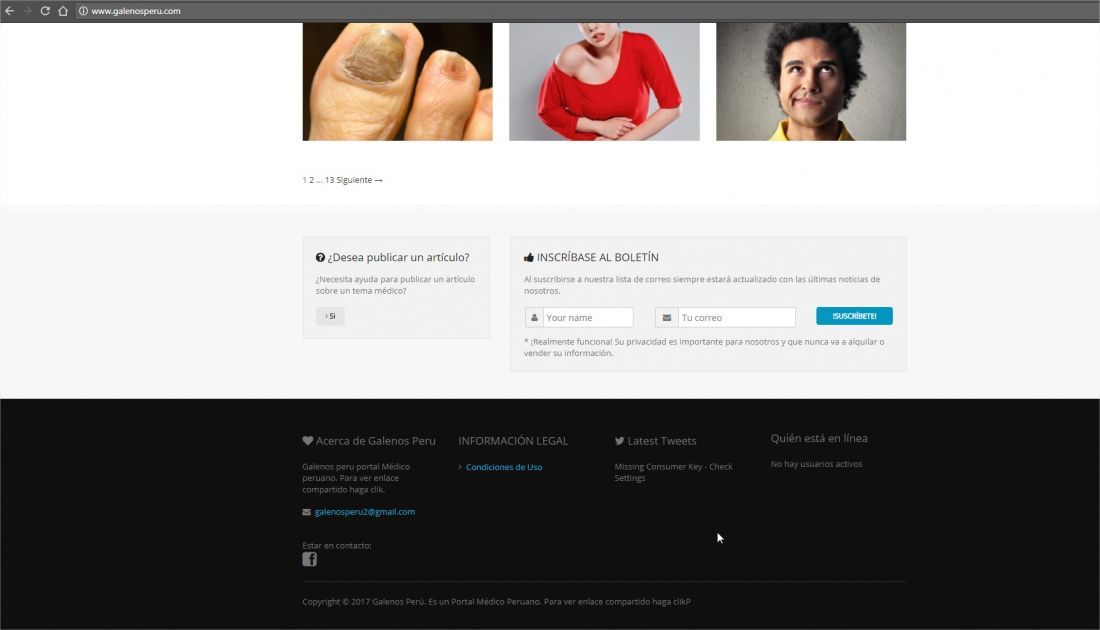1100x630 pixels.
Task: Click the galenosperu2@gmail.com email link
Action: 365,511
